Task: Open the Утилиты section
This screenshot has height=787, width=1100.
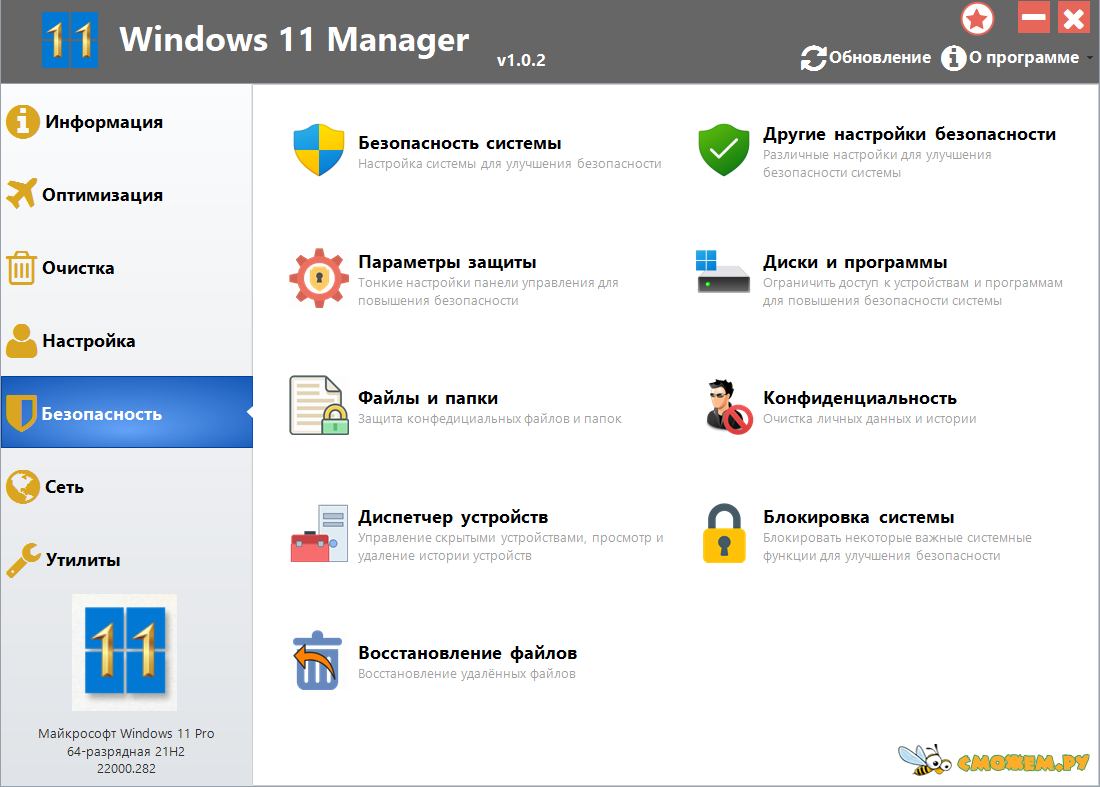Action: coord(126,560)
